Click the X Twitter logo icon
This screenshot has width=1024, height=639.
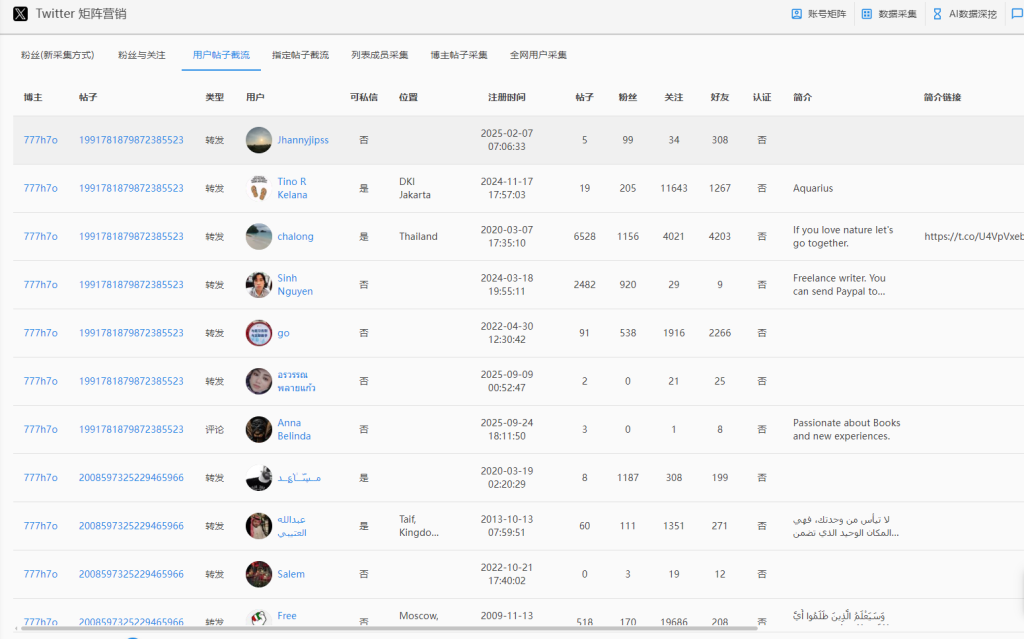(x=20, y=14)
